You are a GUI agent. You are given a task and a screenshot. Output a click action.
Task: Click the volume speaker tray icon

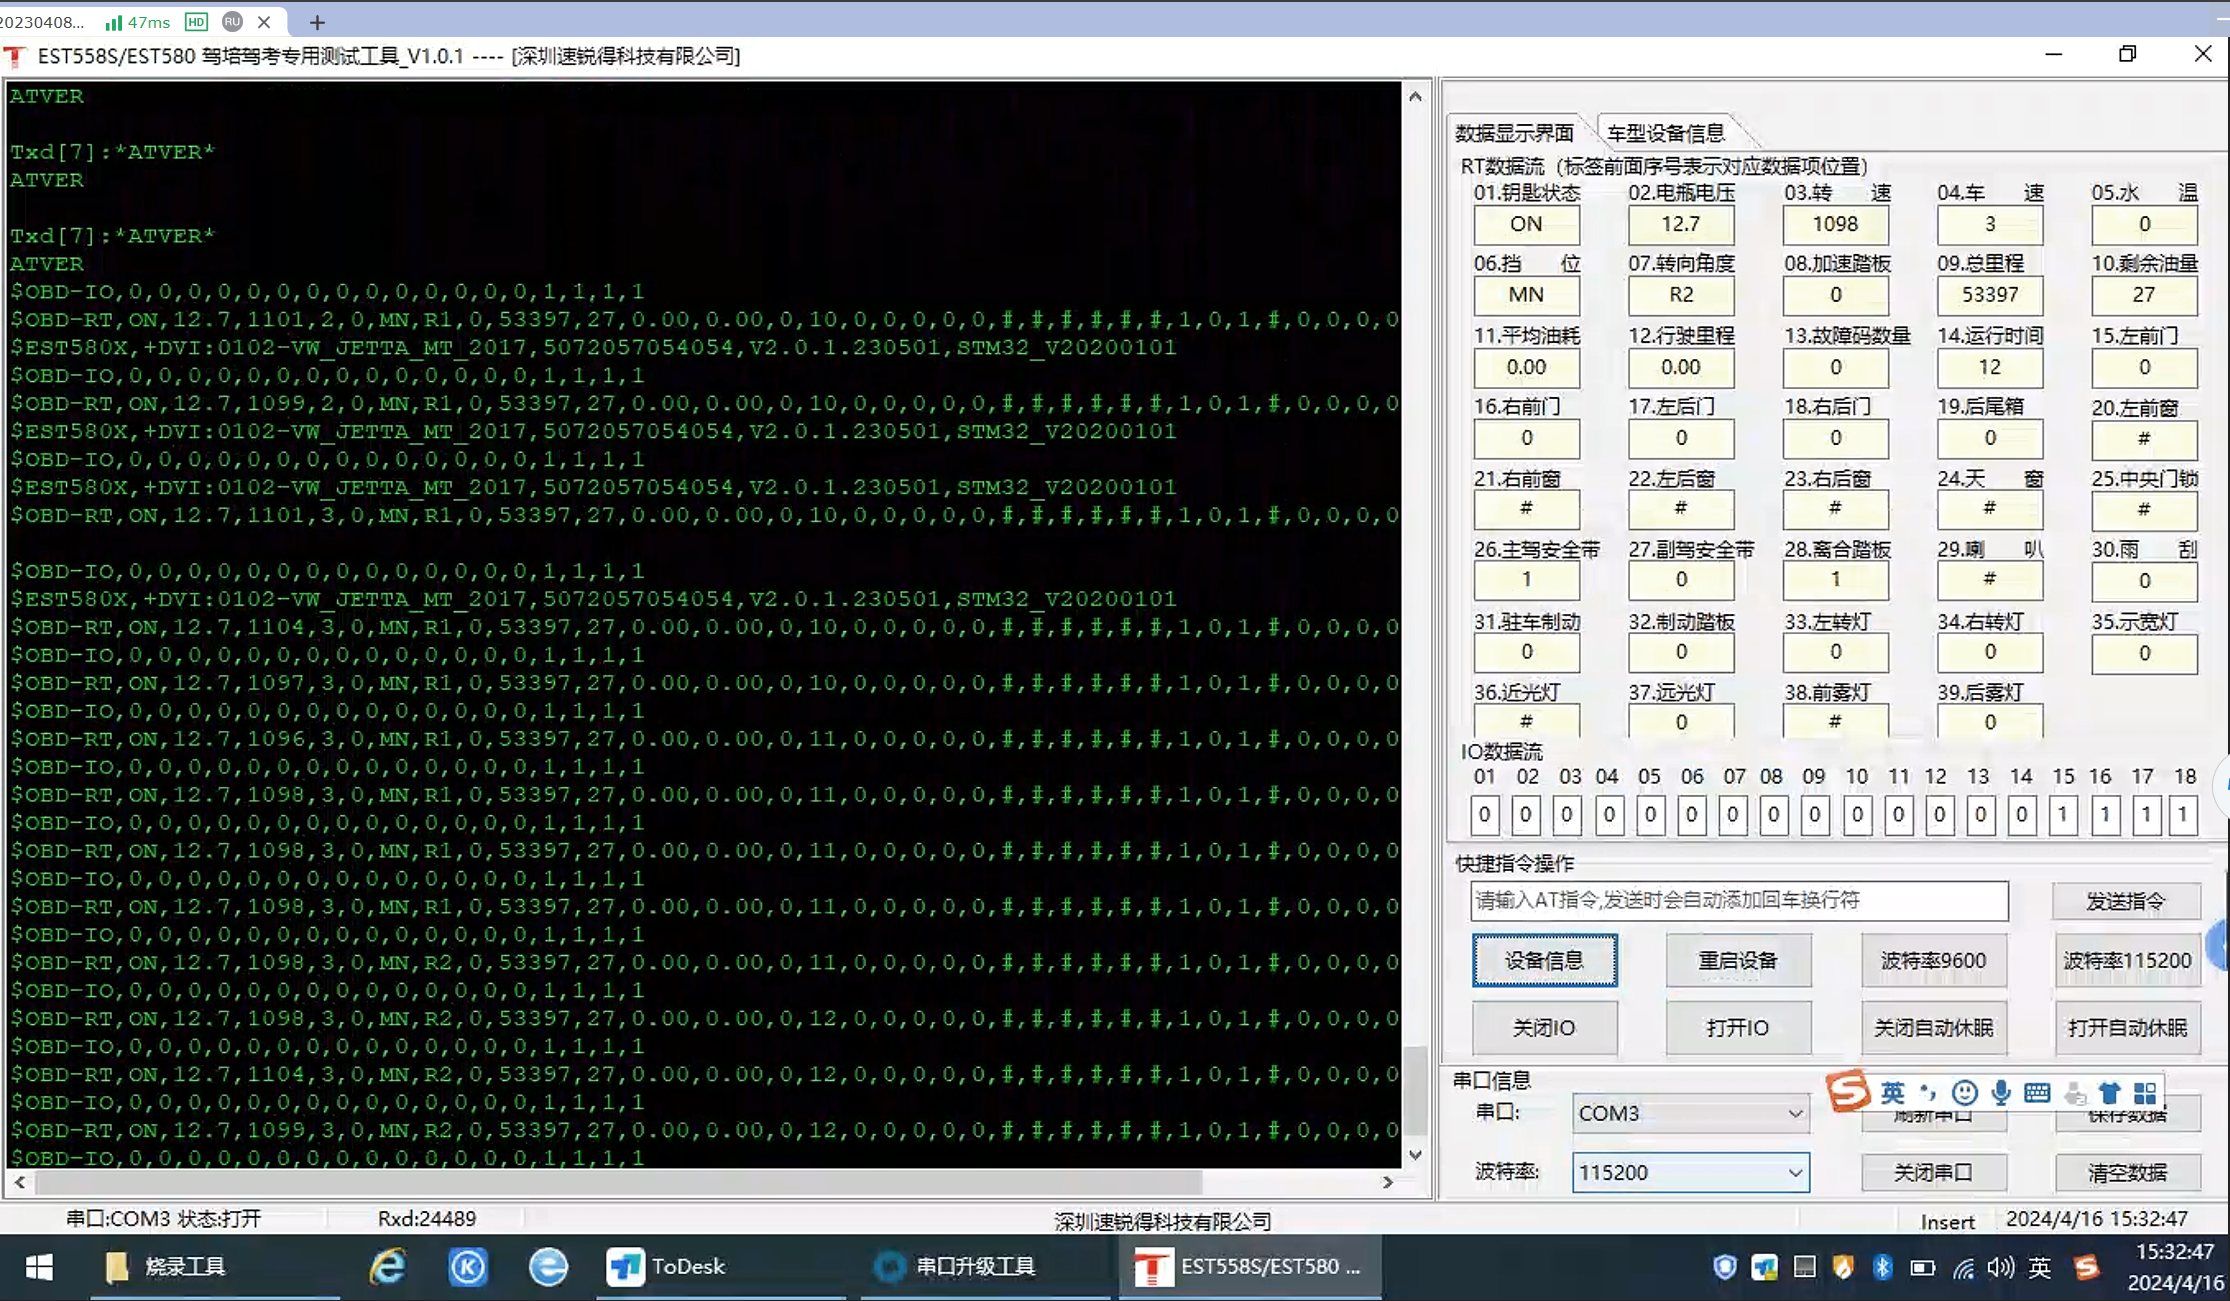[2000, 1268]
